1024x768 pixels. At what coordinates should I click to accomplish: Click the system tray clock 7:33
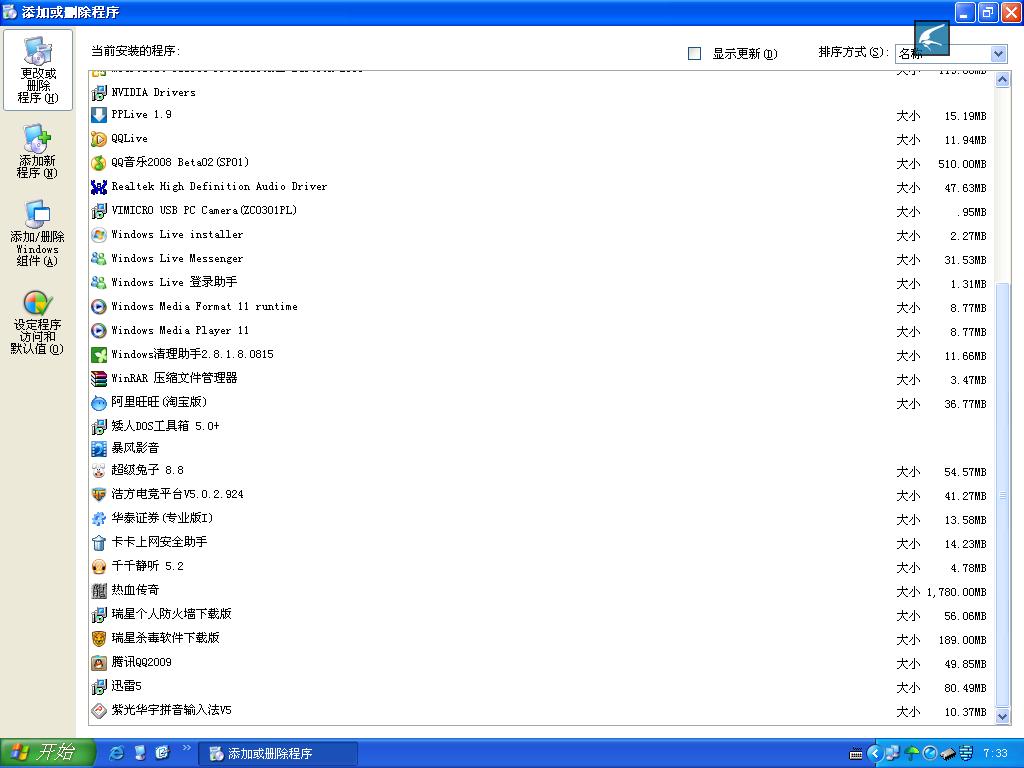995,754
